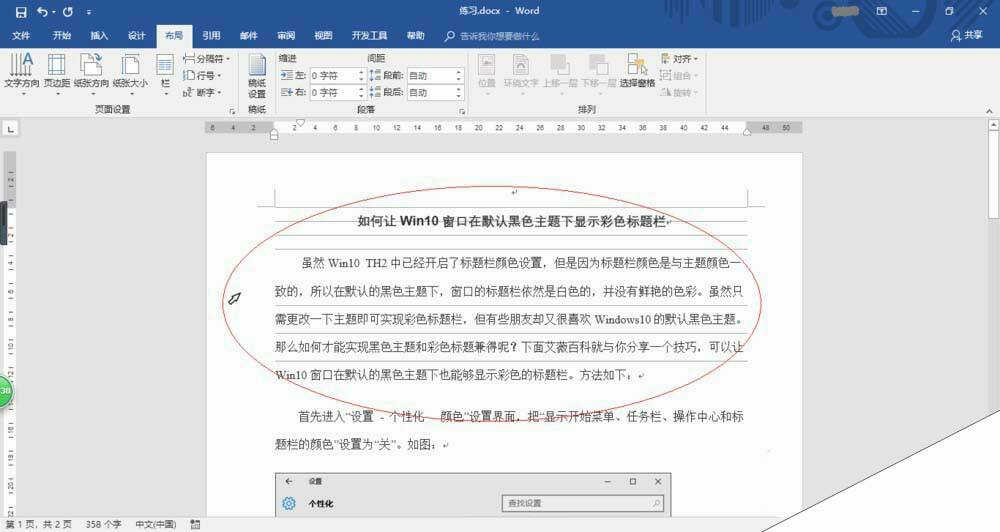Image resolution: width=1000 pixels, height=532 pixels.
Task: Click the 共享 (Share) button
Action: click(967, 36)
